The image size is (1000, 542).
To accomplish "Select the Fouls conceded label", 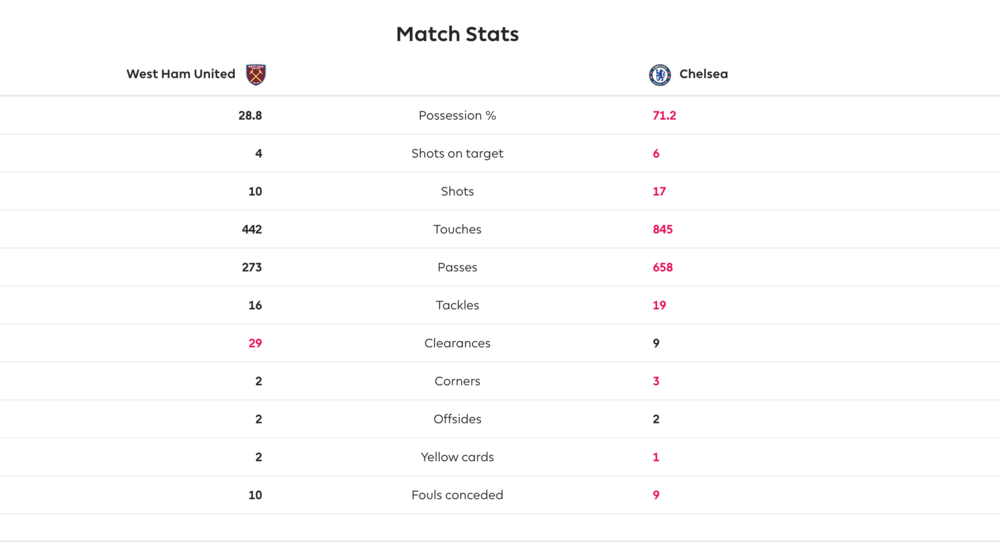I will (457, 495).
